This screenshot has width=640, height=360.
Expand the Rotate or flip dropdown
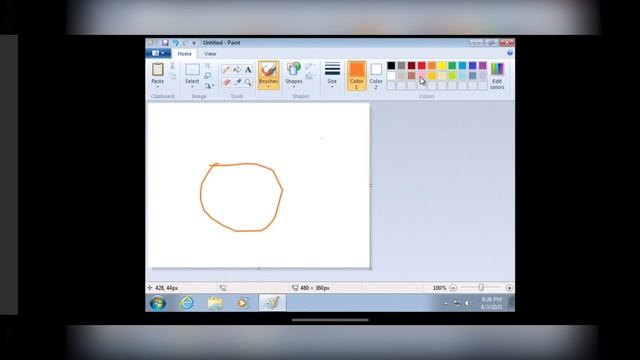pos(209,86)
